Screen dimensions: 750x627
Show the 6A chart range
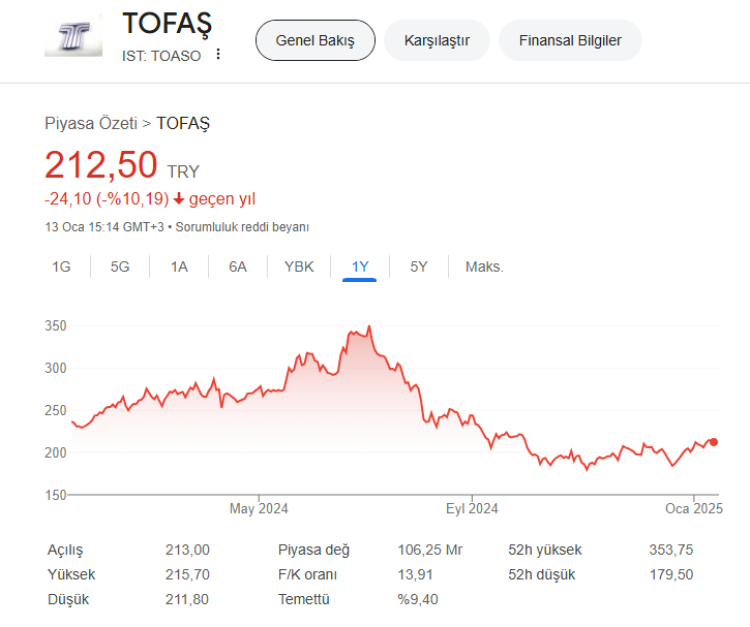237,267
